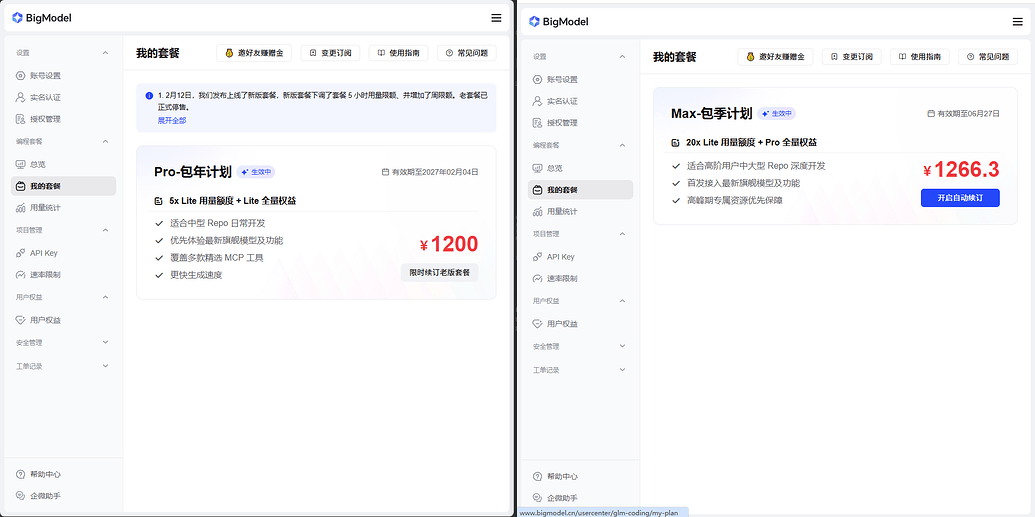Click 变更订阅 button in right window
This screenshot has height=517, width=1035.
coord(851,57)
